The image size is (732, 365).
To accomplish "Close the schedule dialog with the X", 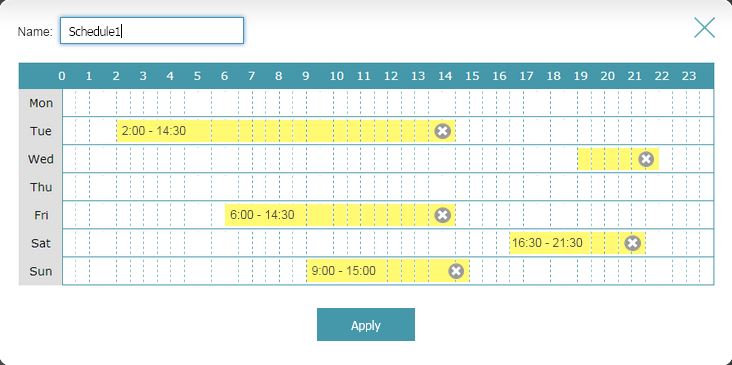I will coord(704,28).
